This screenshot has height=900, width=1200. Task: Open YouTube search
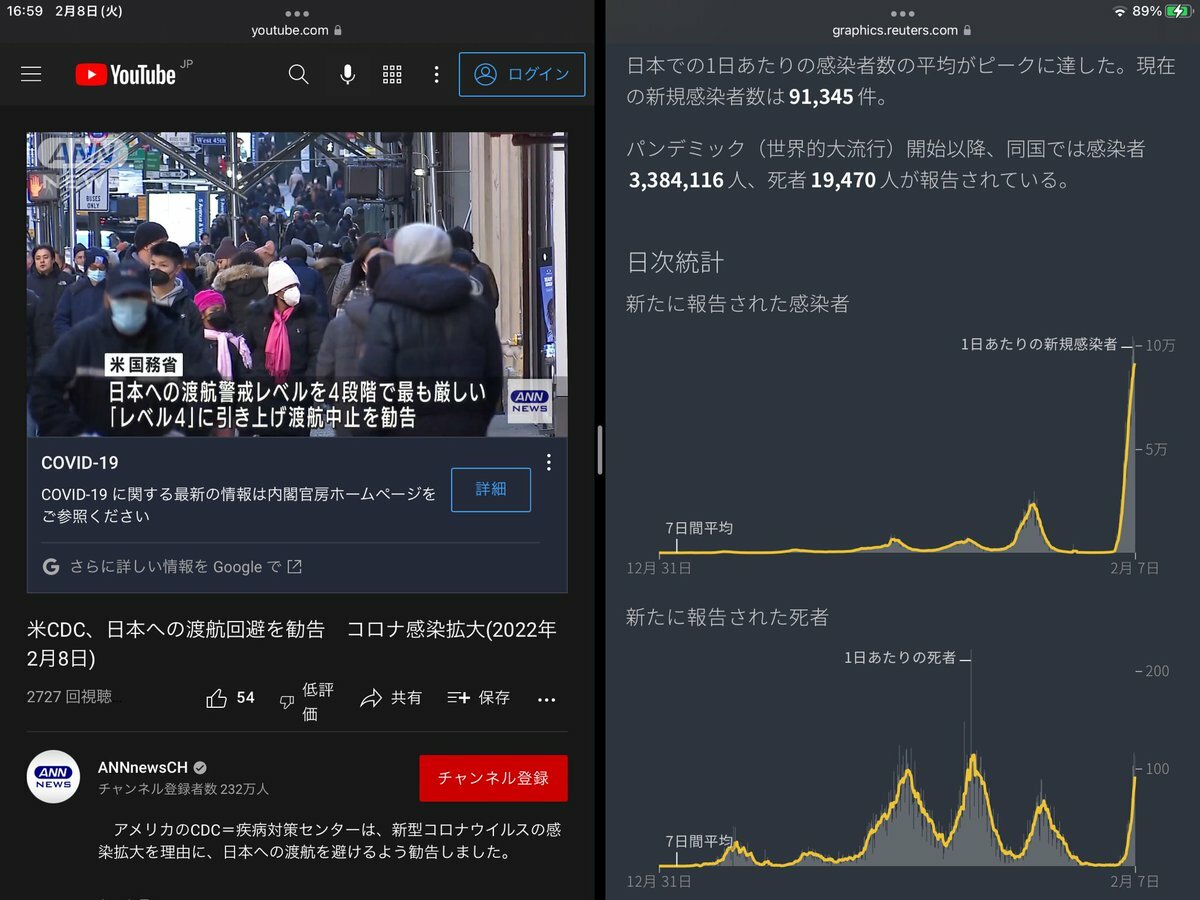298,75
